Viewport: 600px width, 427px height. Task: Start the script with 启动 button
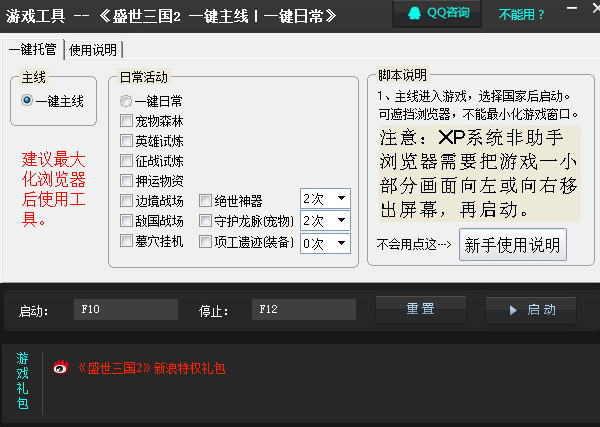531,310
